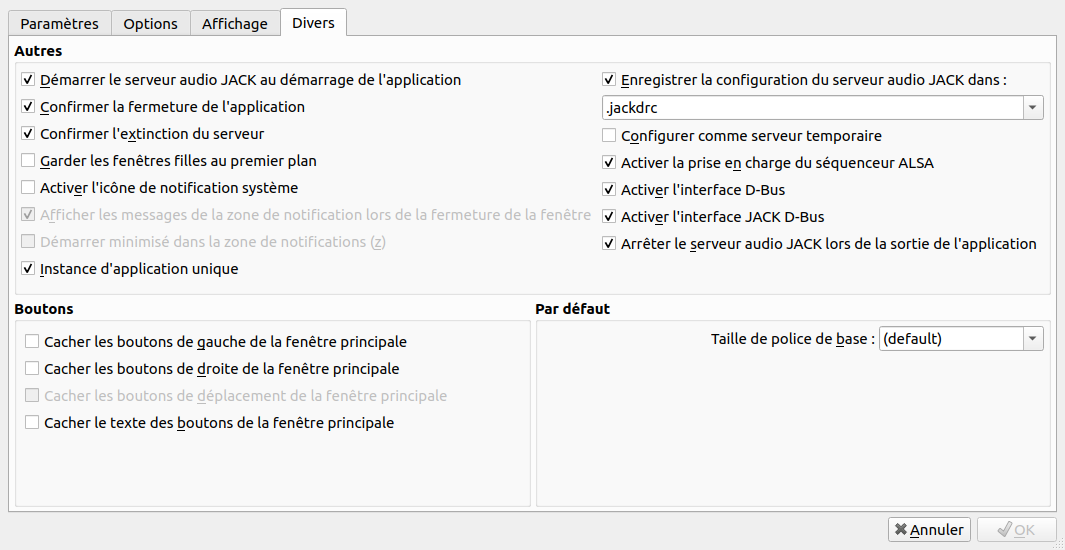Check Cacher les boutons de gauche
Viewport: 1065px width, 550px height.
click(33, 342)
